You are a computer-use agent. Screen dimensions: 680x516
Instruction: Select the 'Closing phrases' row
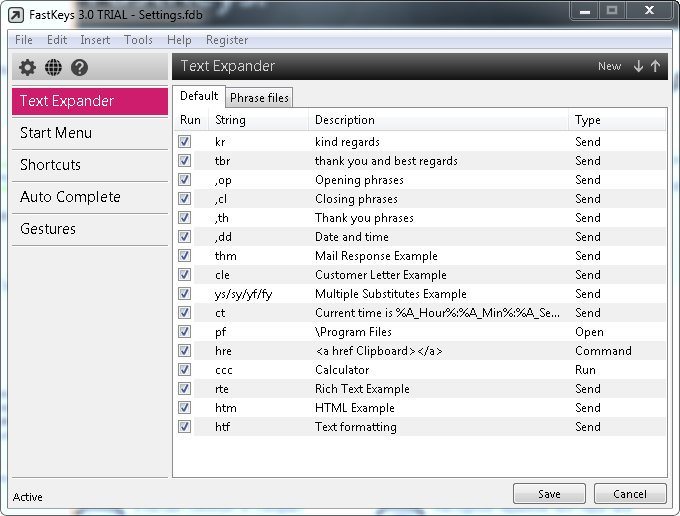420,199
